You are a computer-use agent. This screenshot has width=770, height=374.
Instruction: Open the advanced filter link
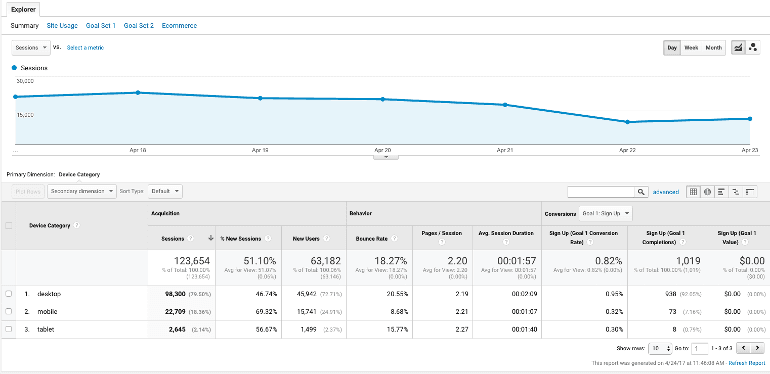click(666, 192)
